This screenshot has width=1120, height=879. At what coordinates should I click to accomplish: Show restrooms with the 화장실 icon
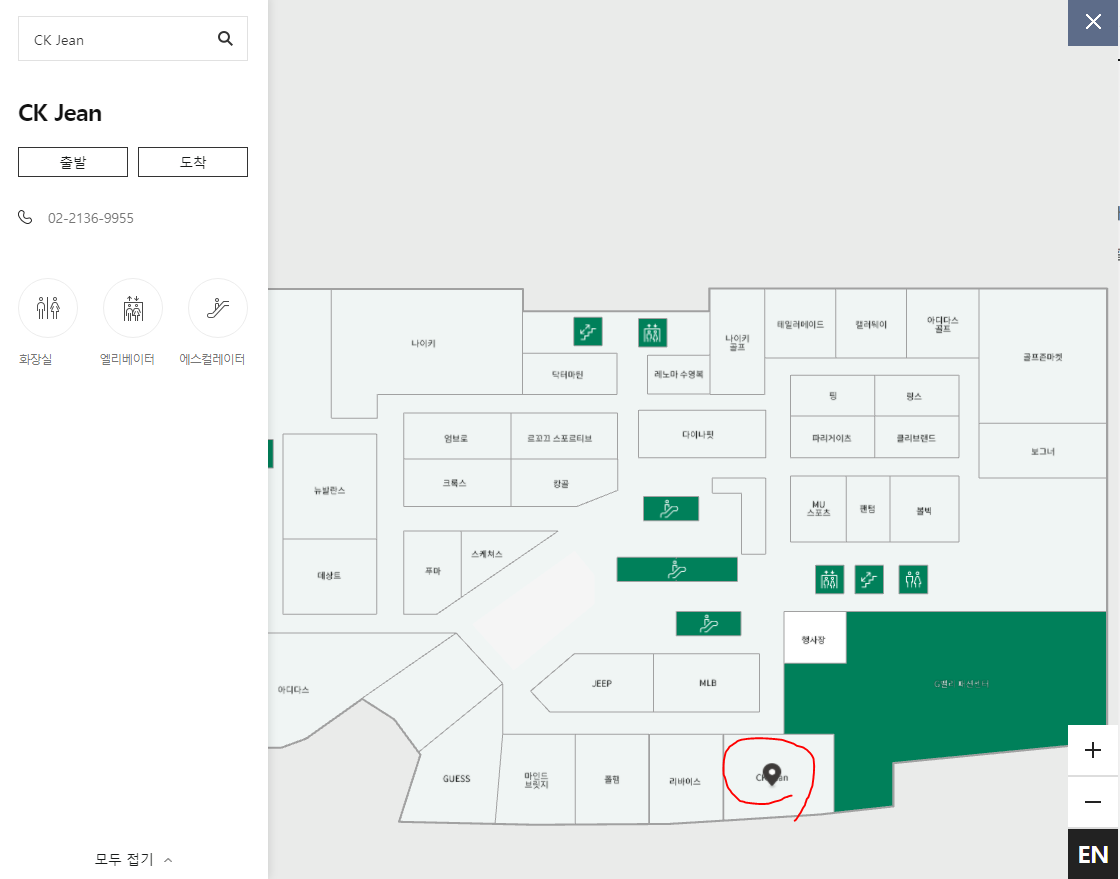click(48, 308)
